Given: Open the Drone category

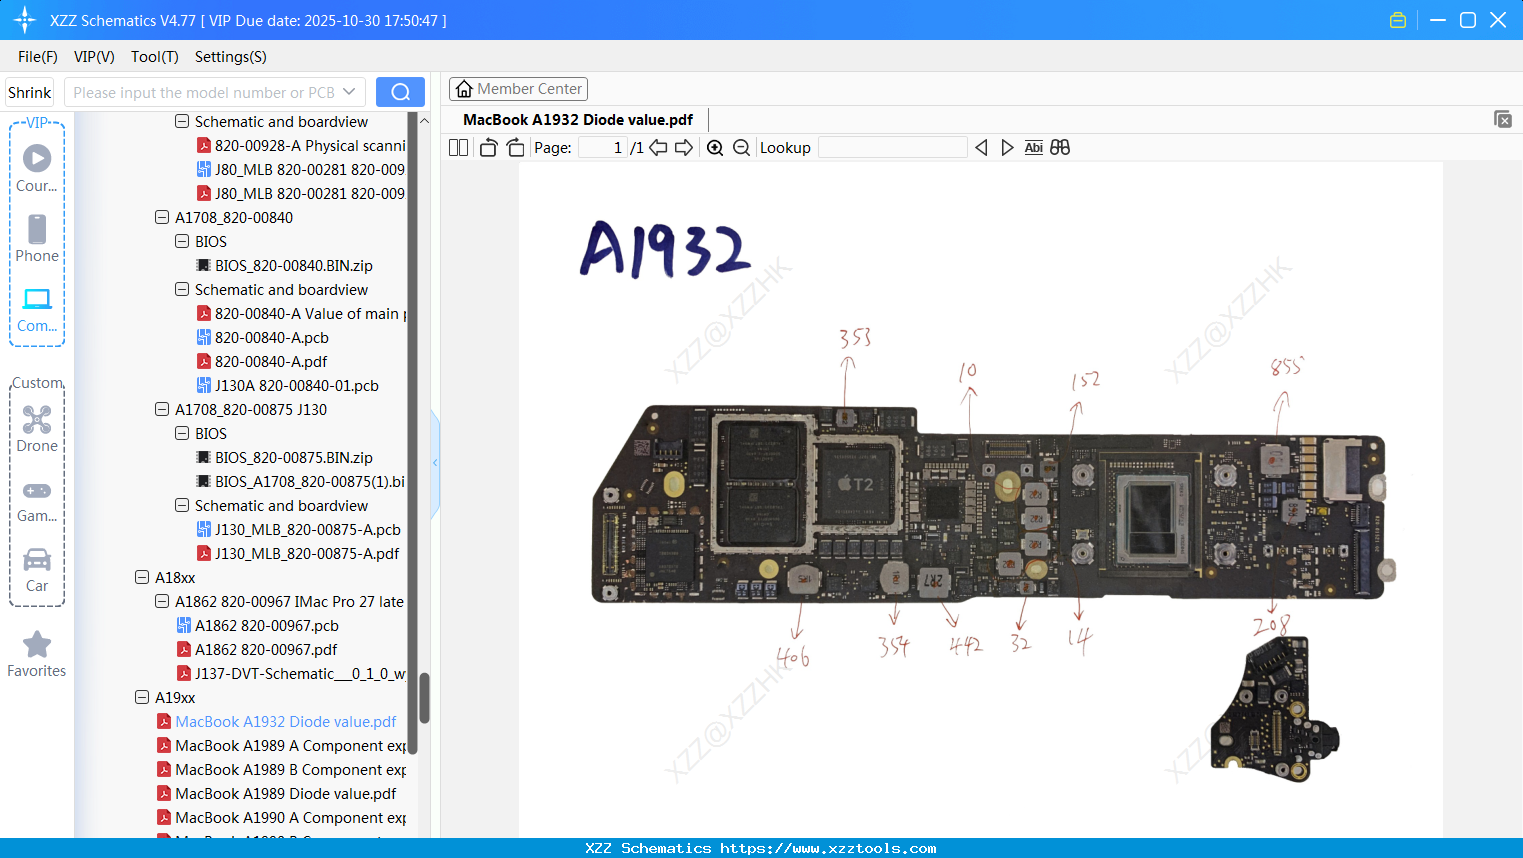Looking at the screenshot, I should 37,429.
